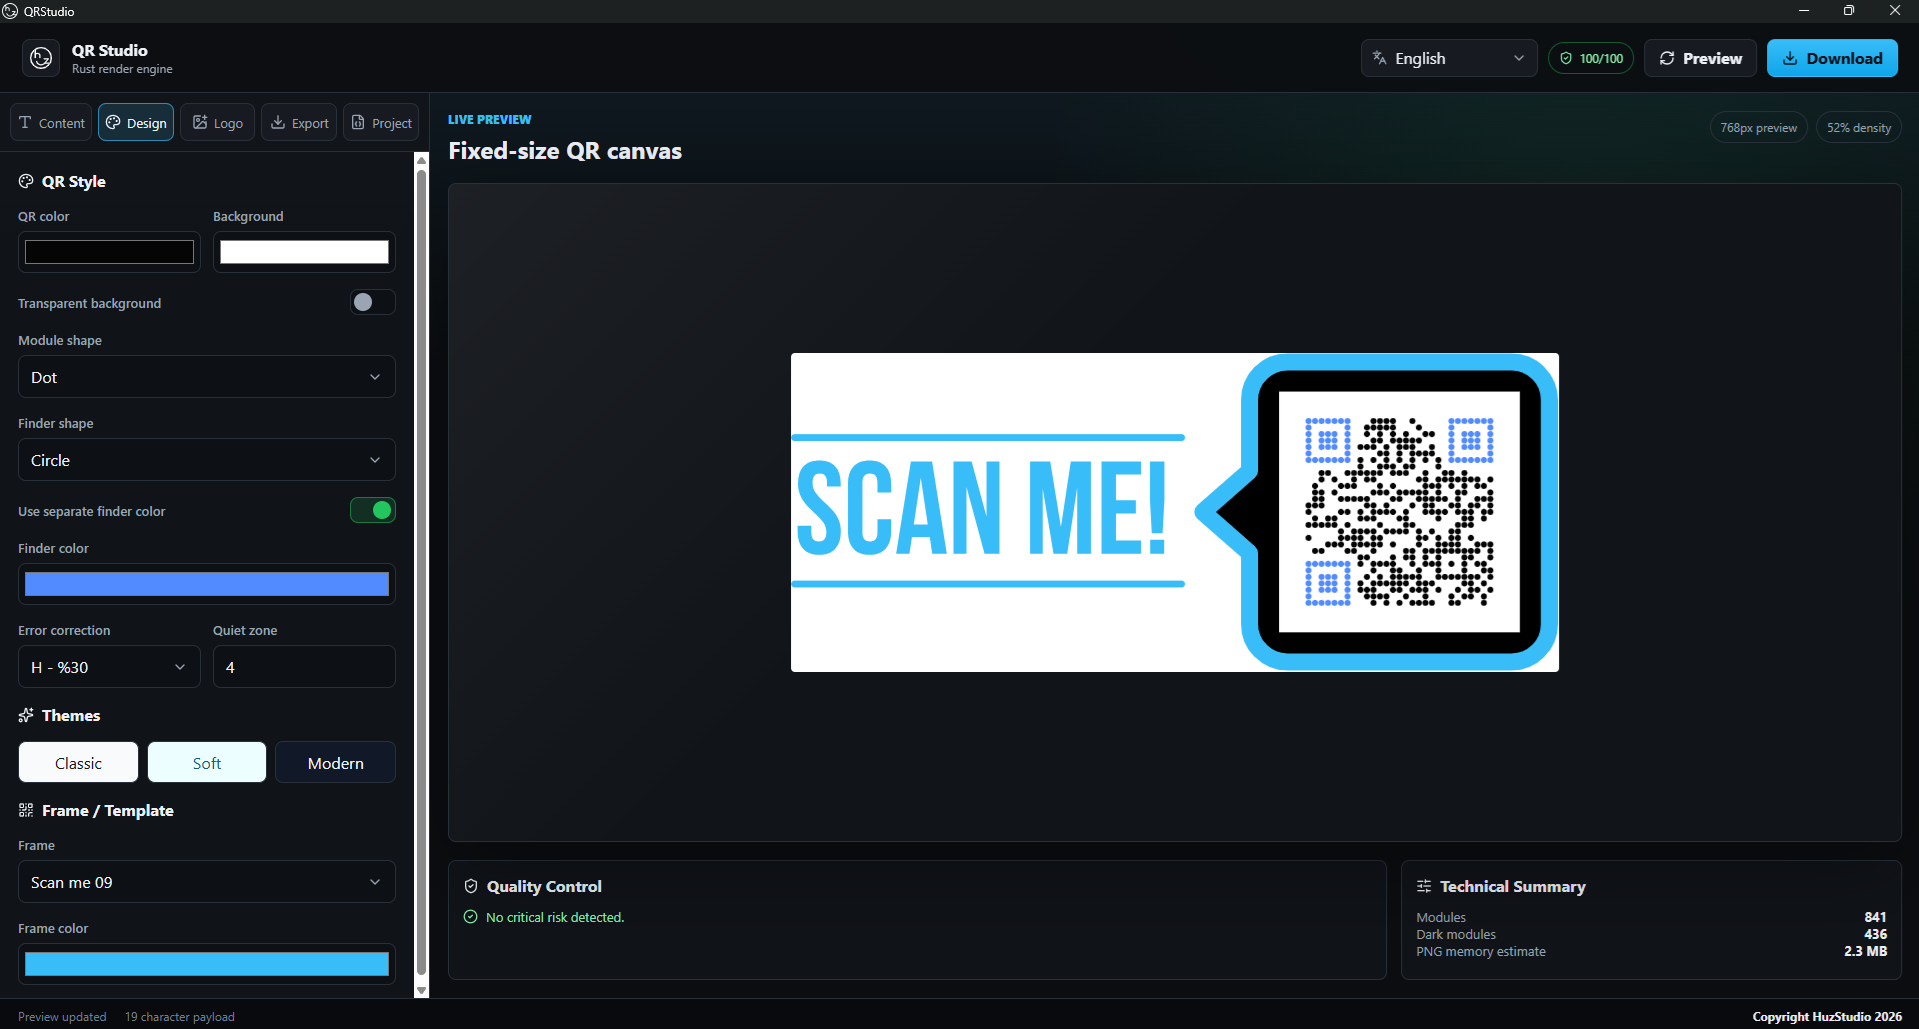
Task: Click the QRStudio title bar app icon
Action: pos(10,11)
